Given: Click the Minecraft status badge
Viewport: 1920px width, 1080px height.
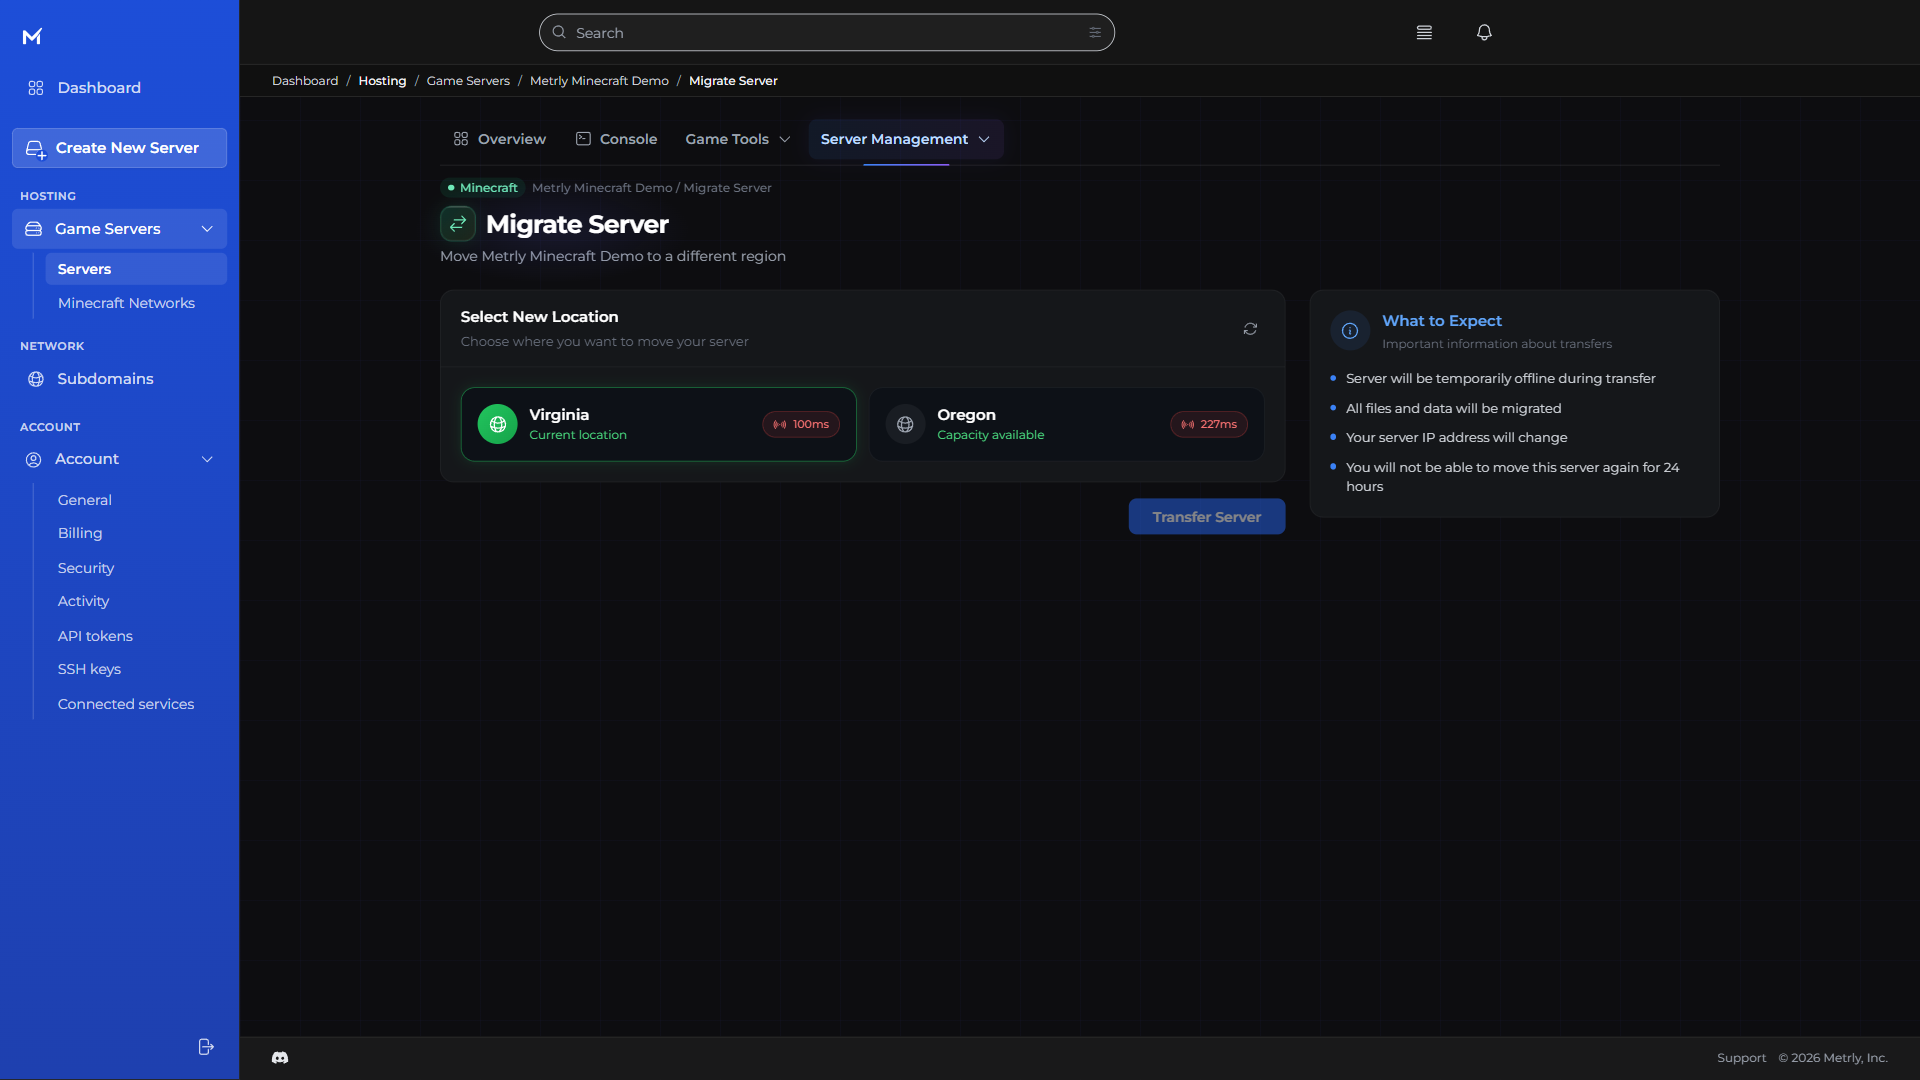Looking at the screenshot, I should (x=482, y=188).
